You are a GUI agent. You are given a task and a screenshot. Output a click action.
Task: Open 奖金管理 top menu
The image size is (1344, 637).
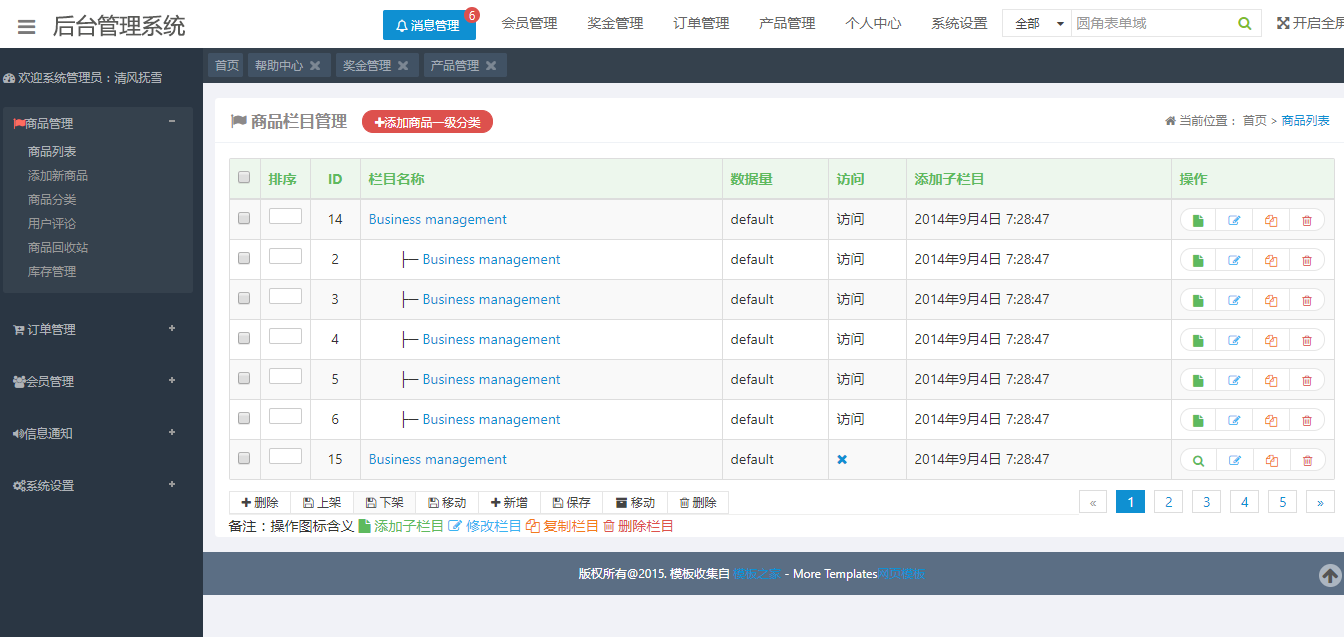tap(615, 23)
